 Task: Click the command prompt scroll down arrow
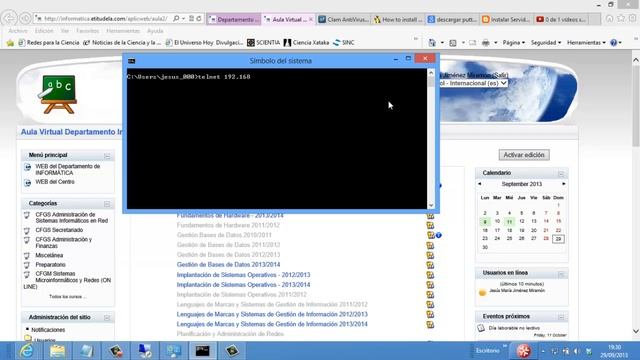pyautogui.click(x=431, y=206)
